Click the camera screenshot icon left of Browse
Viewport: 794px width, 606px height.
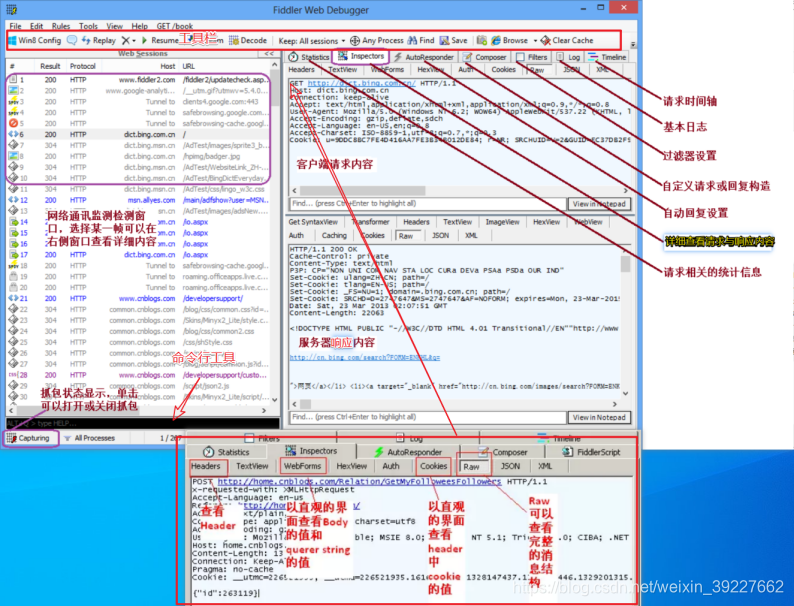point(482,40)
